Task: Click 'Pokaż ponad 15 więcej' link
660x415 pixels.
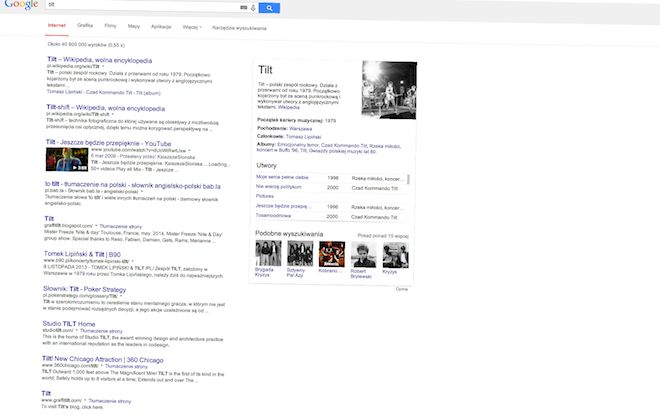Action: (383, 236)
